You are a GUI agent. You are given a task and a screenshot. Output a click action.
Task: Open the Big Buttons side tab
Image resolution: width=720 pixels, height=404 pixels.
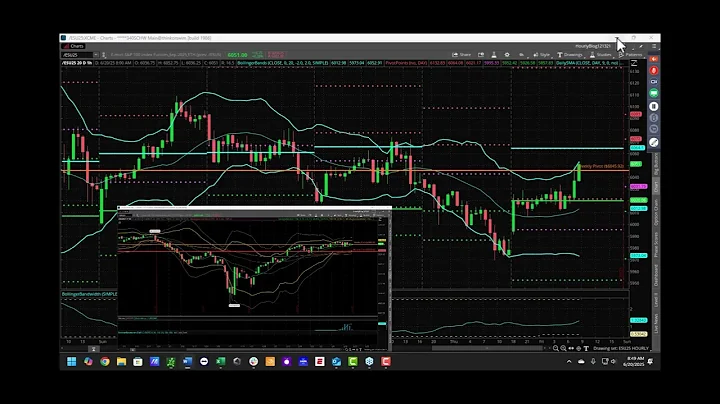656,164
